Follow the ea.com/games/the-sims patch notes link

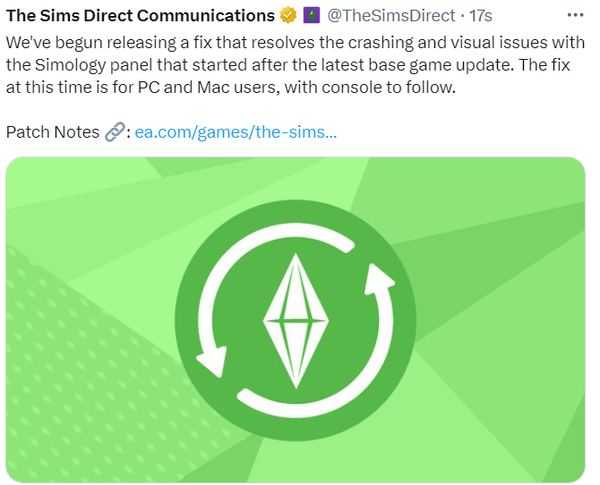click(x=236, y=132)
